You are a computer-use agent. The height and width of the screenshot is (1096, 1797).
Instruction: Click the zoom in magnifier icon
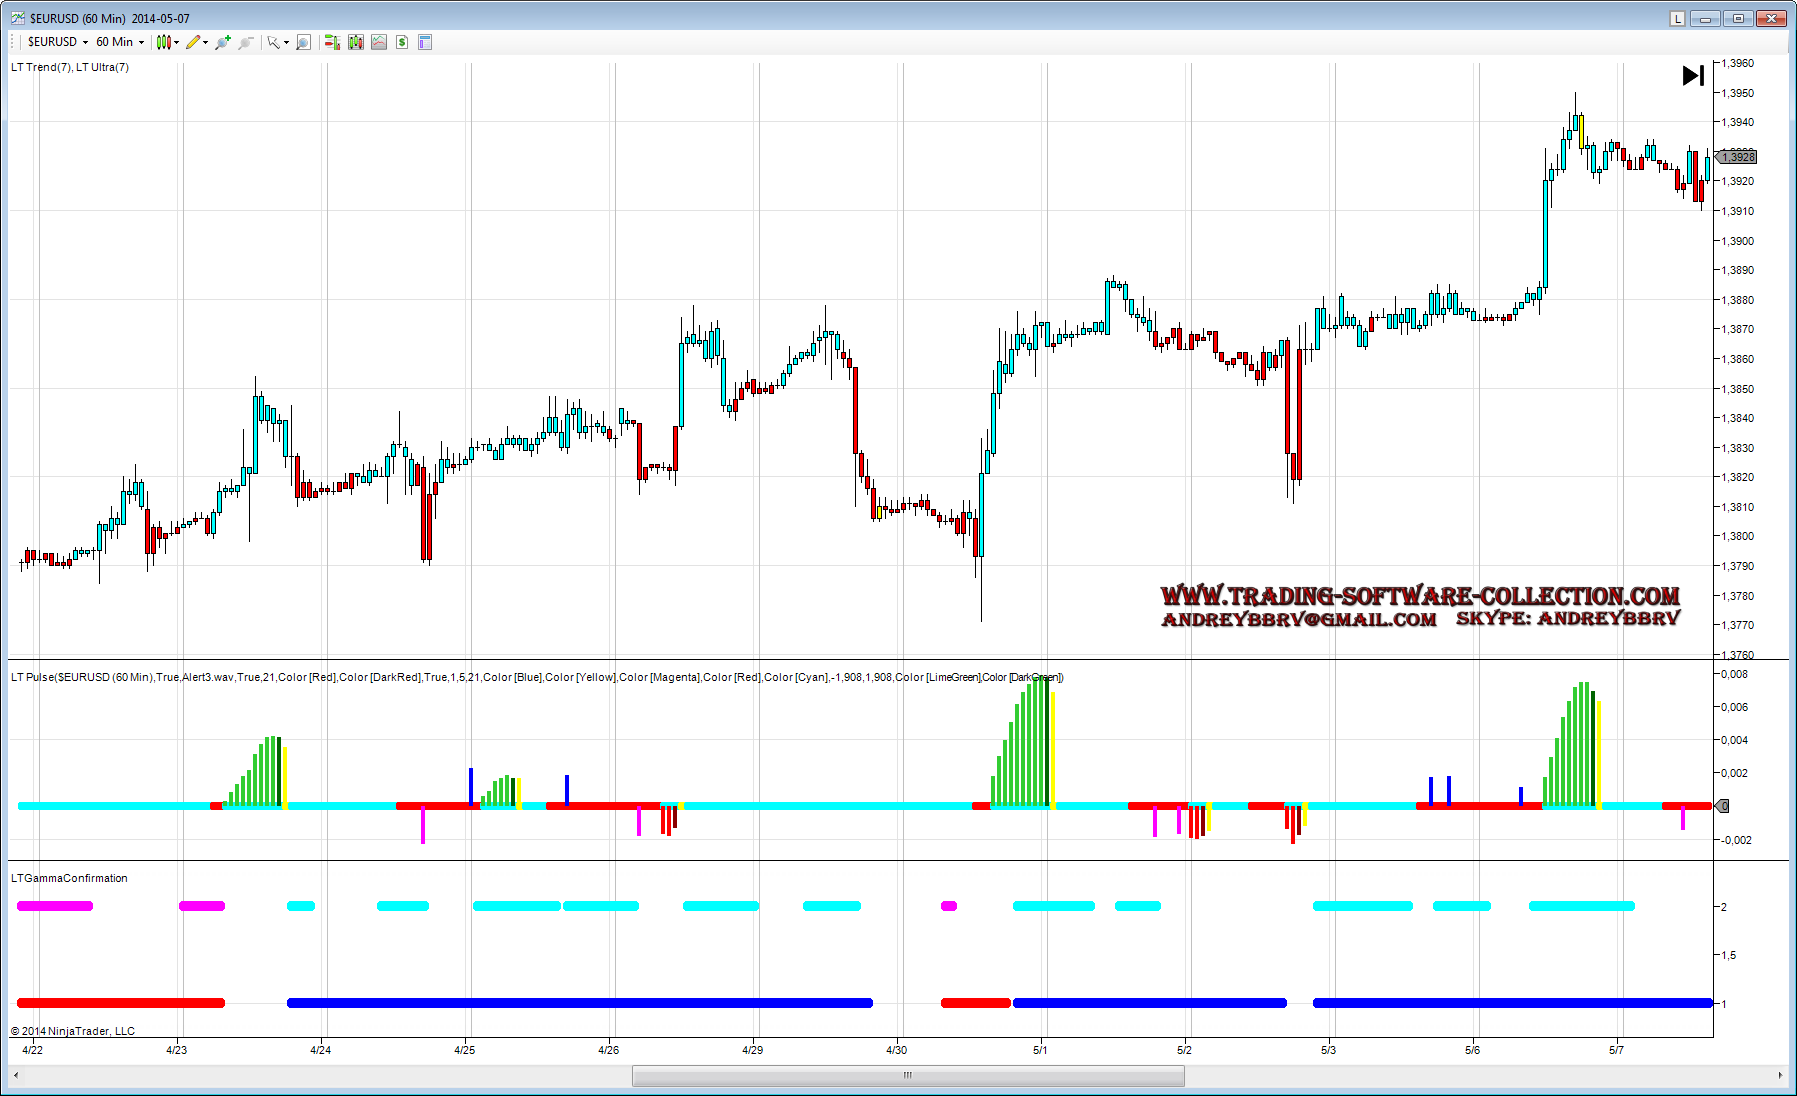[x=222, y=42]
